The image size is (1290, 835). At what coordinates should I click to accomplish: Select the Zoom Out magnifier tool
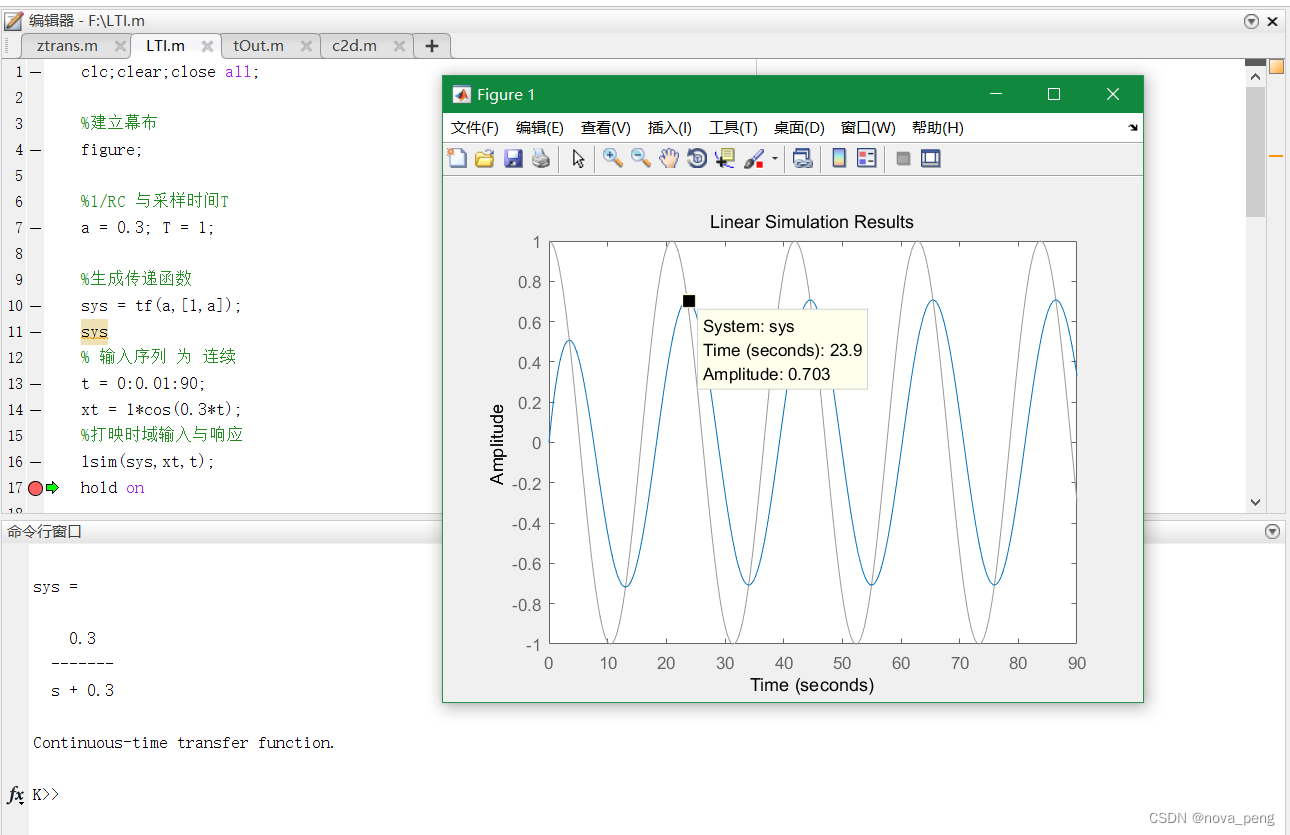pos(641,158)
